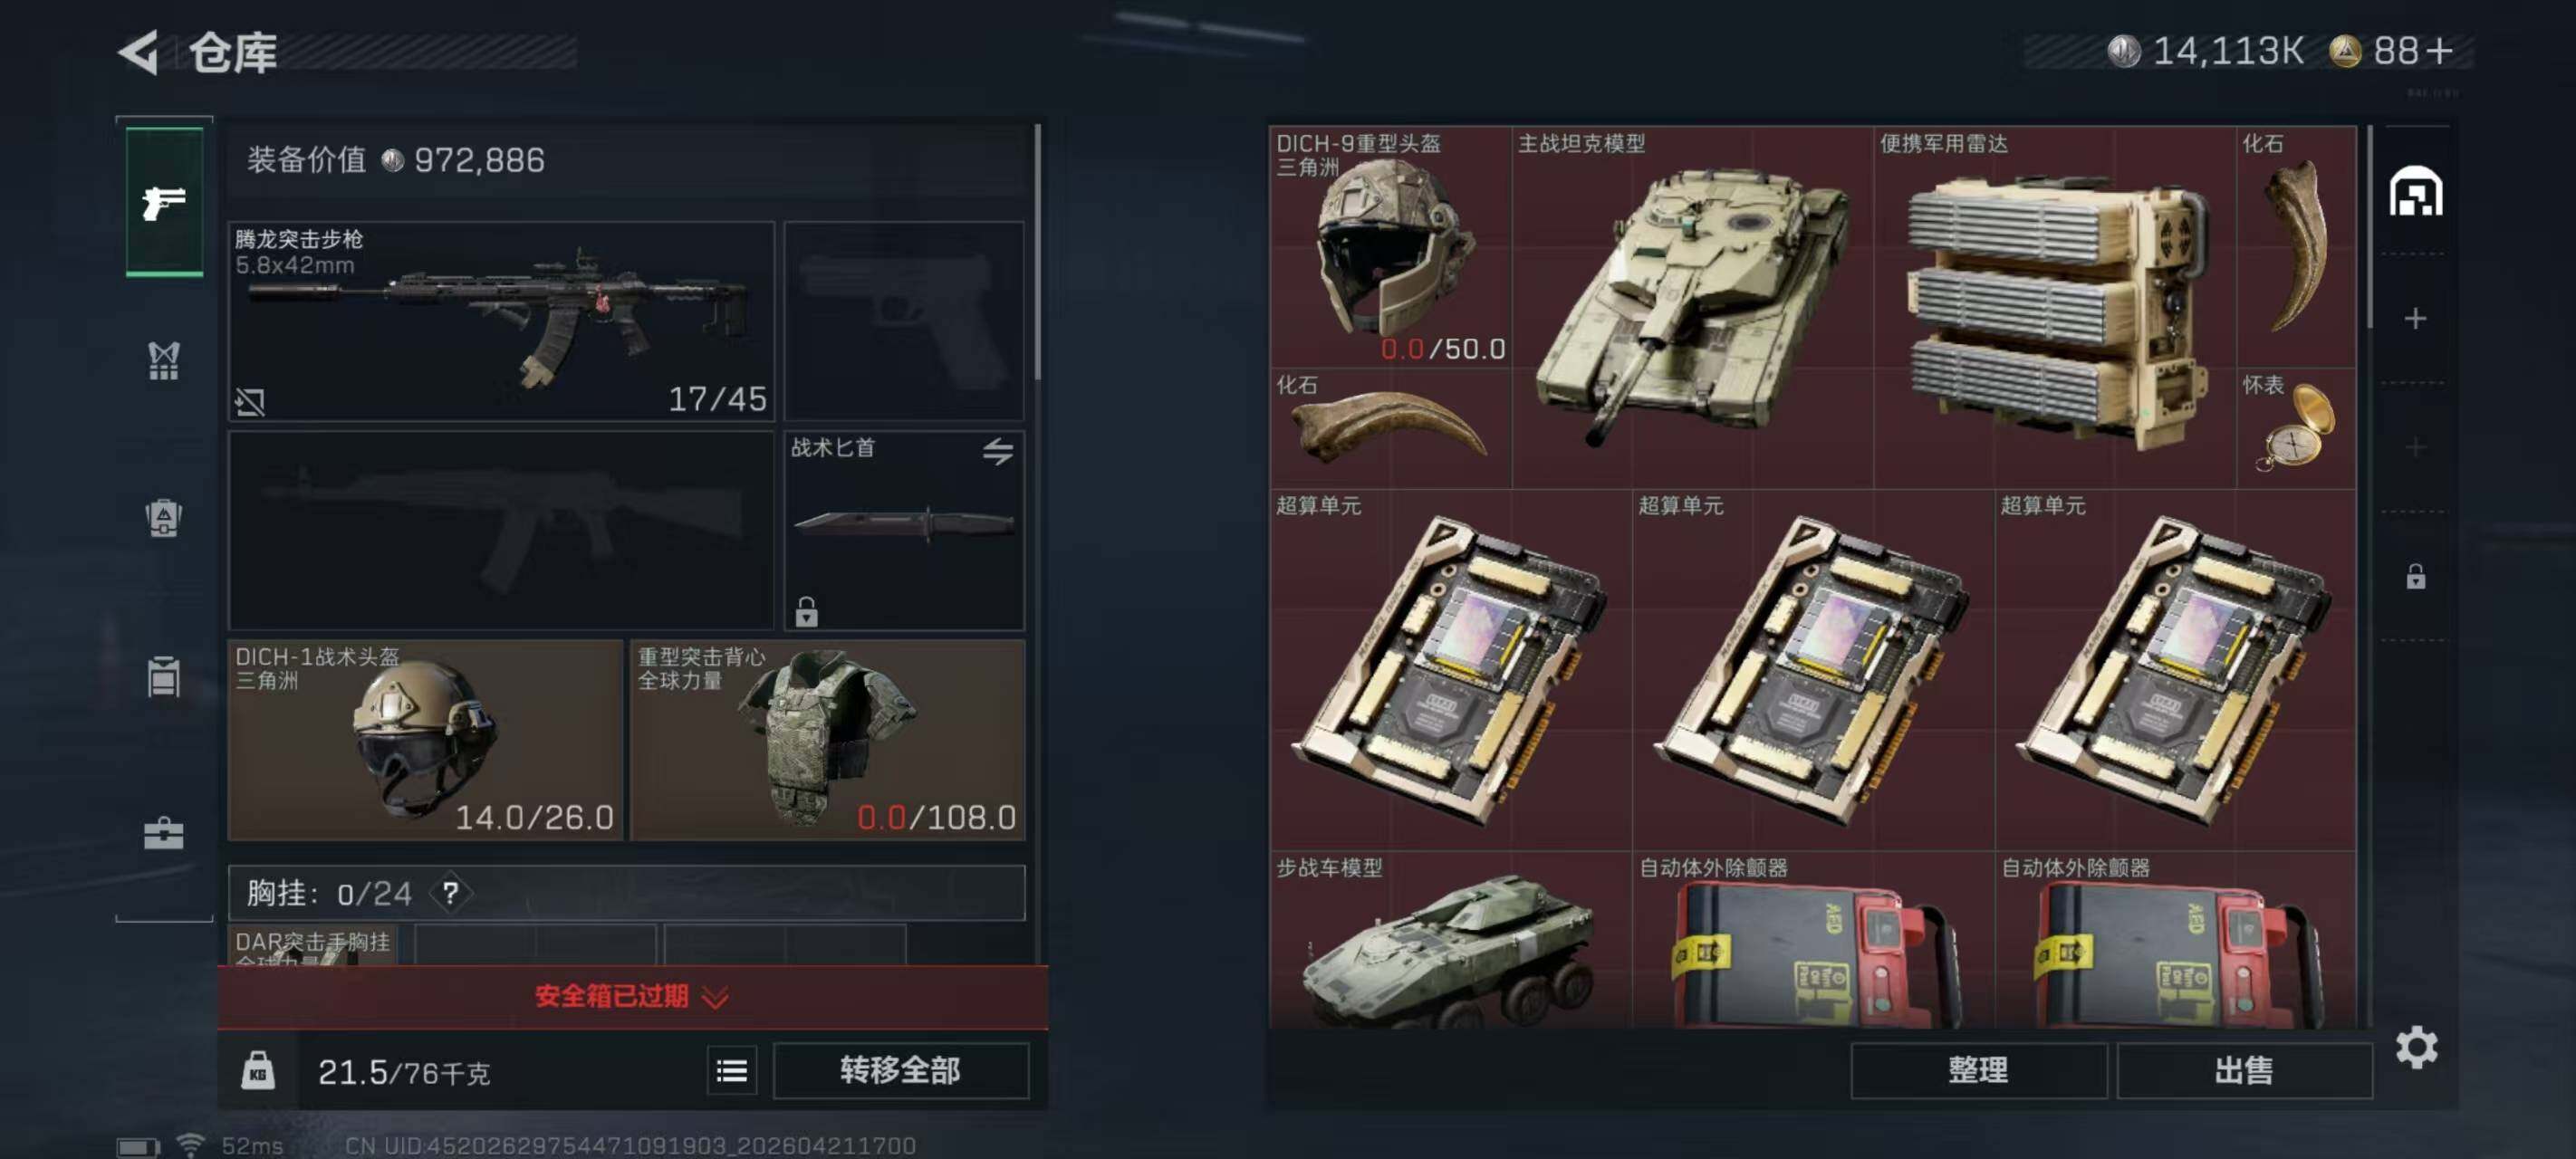Open the chest rig vest sidebar tab
2576x1159 pixels.
click(x=164, y=360)
